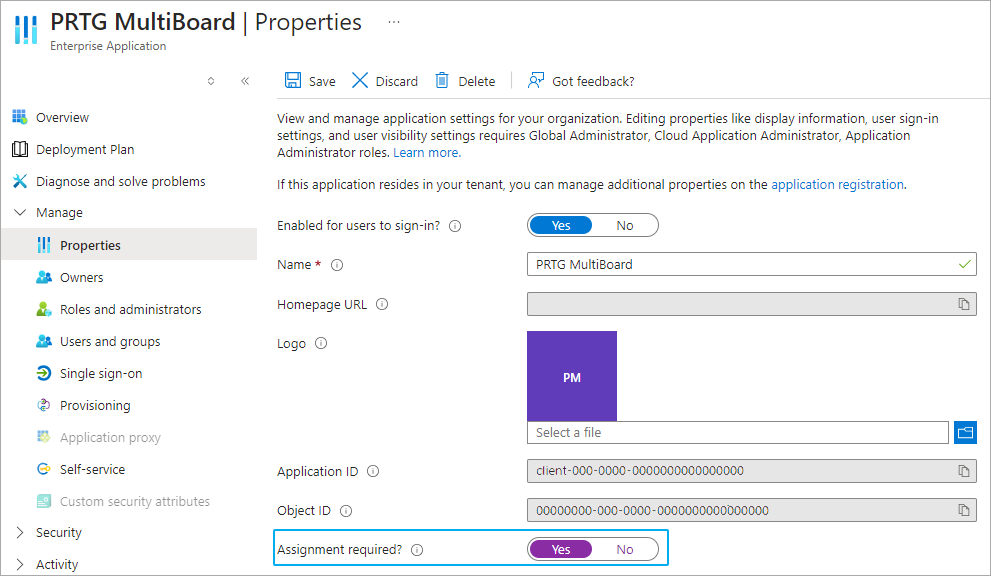Copy the Application ID value
Screen dimensions: 991x576
tap(964, 471)
